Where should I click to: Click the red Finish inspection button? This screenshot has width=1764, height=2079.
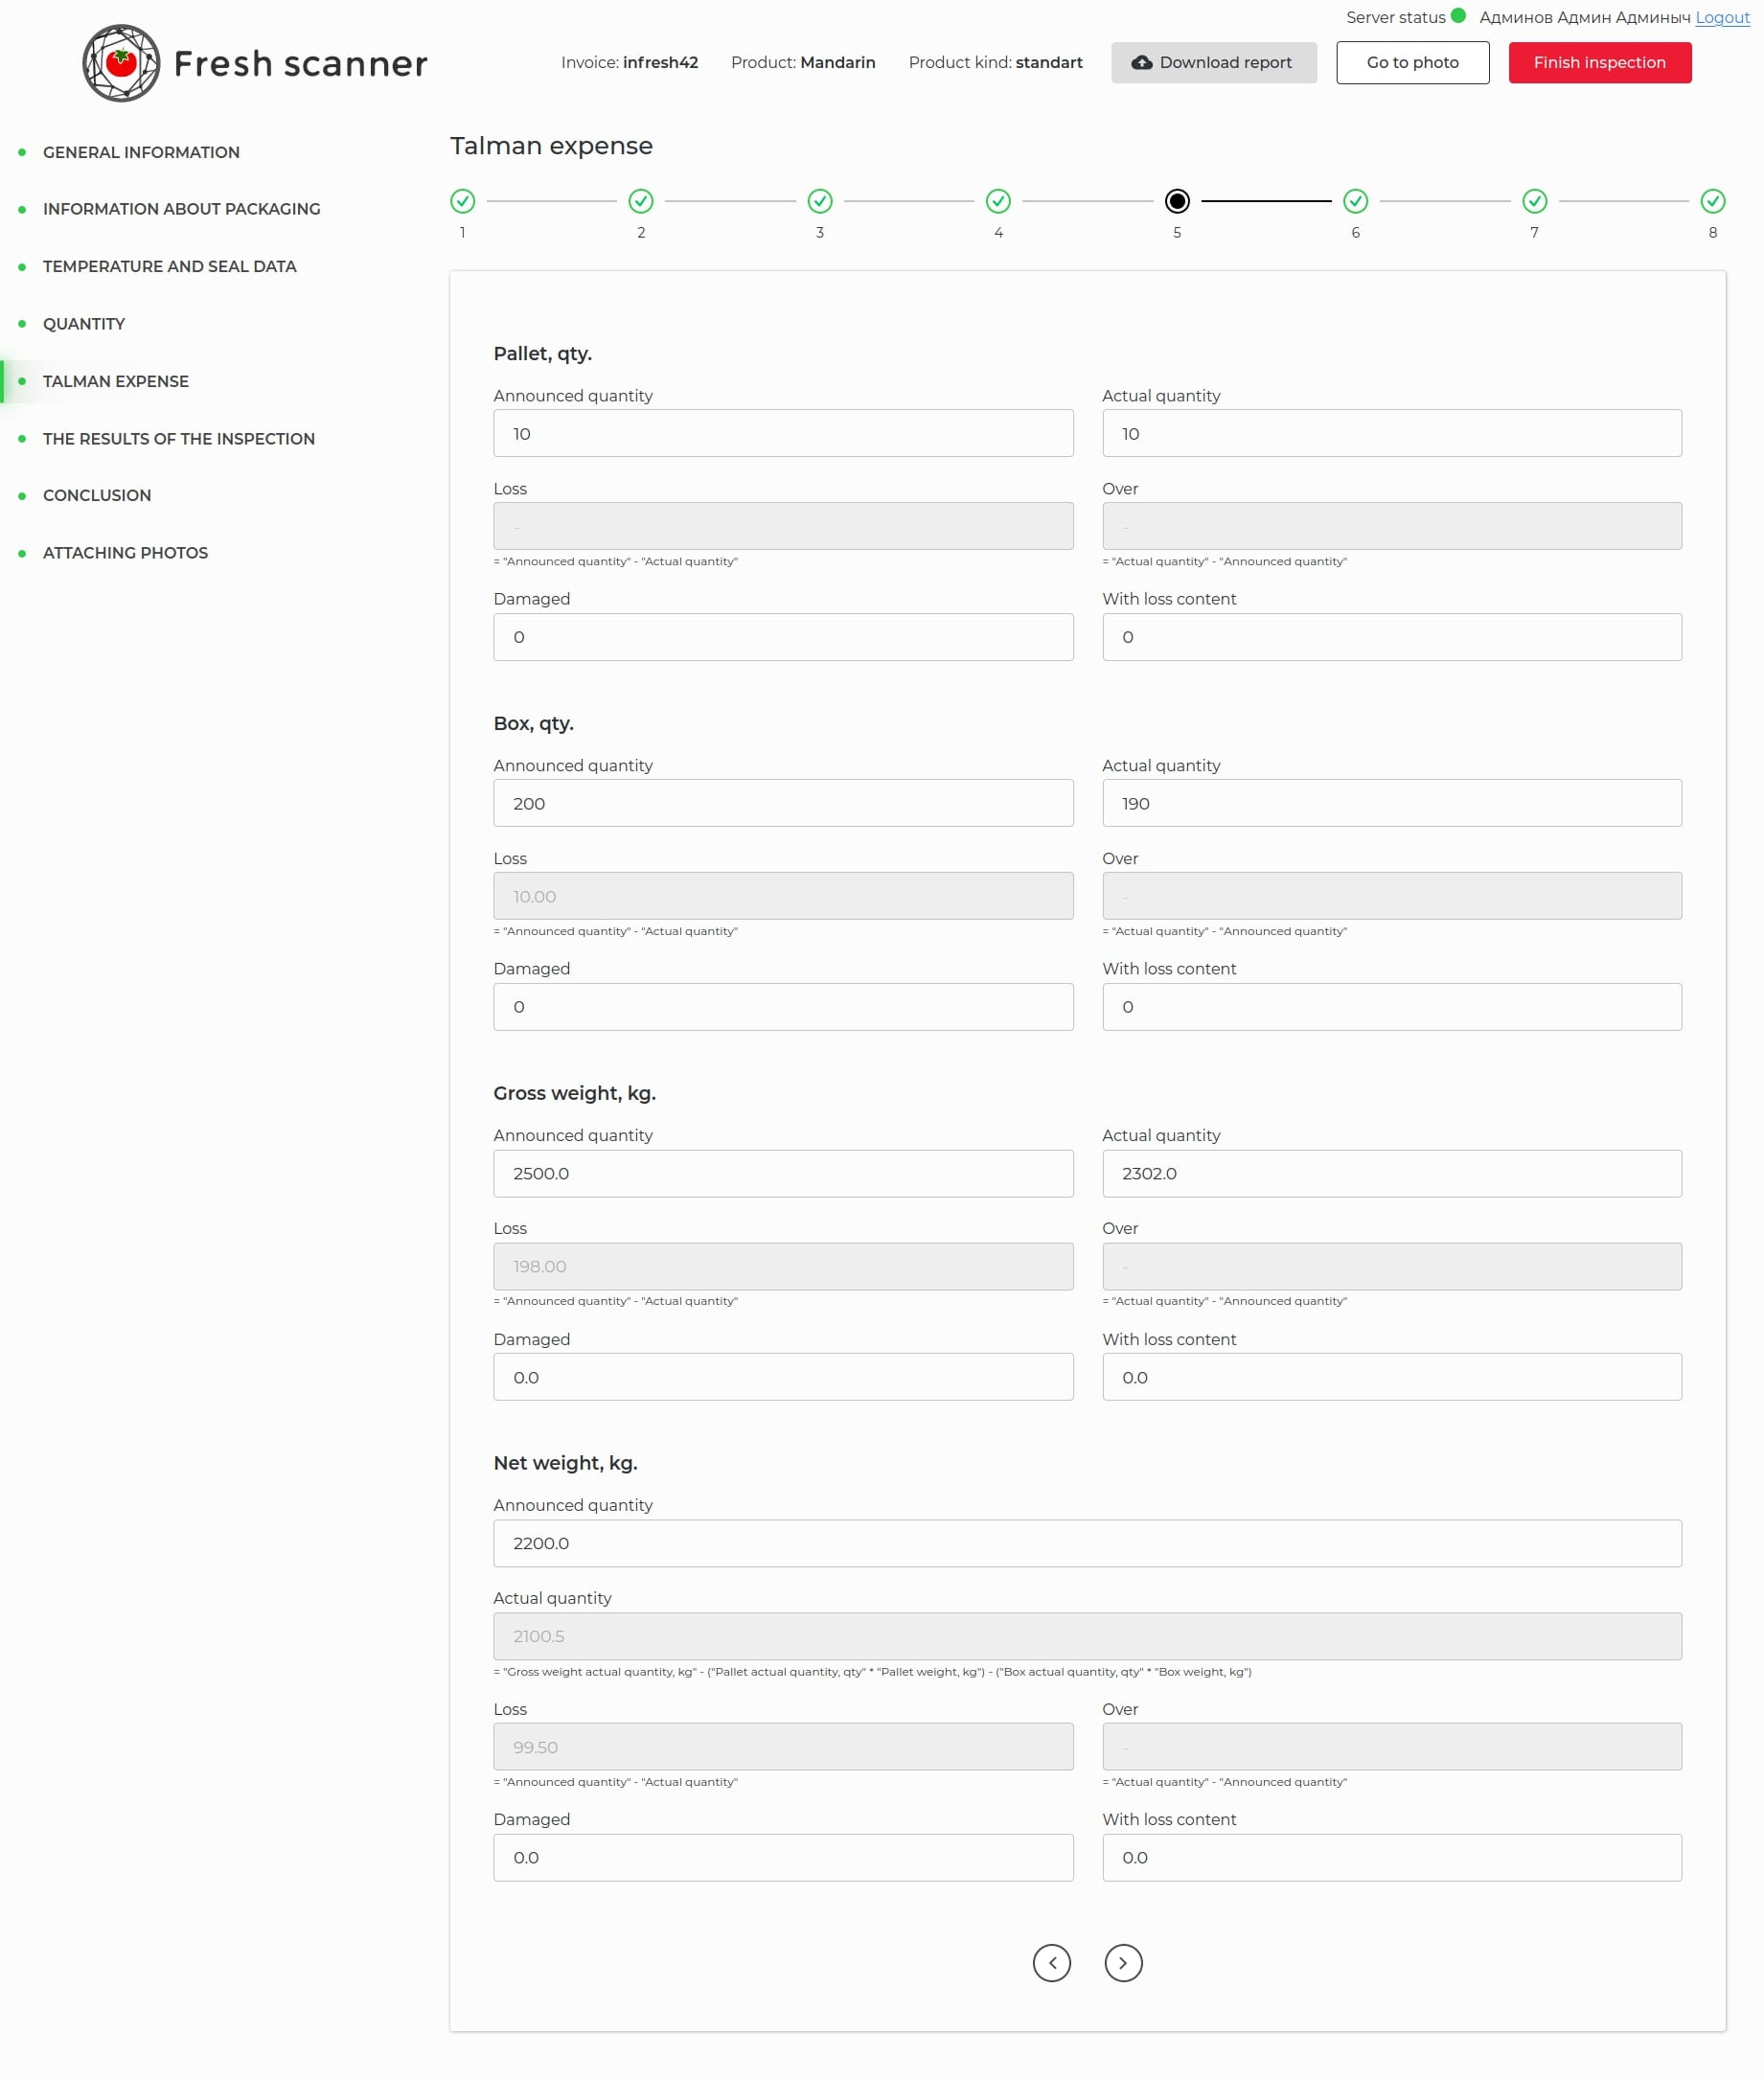1599,62
